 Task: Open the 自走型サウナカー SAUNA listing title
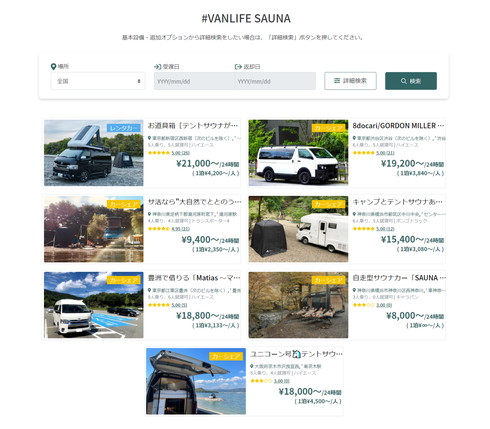point(399,278)
